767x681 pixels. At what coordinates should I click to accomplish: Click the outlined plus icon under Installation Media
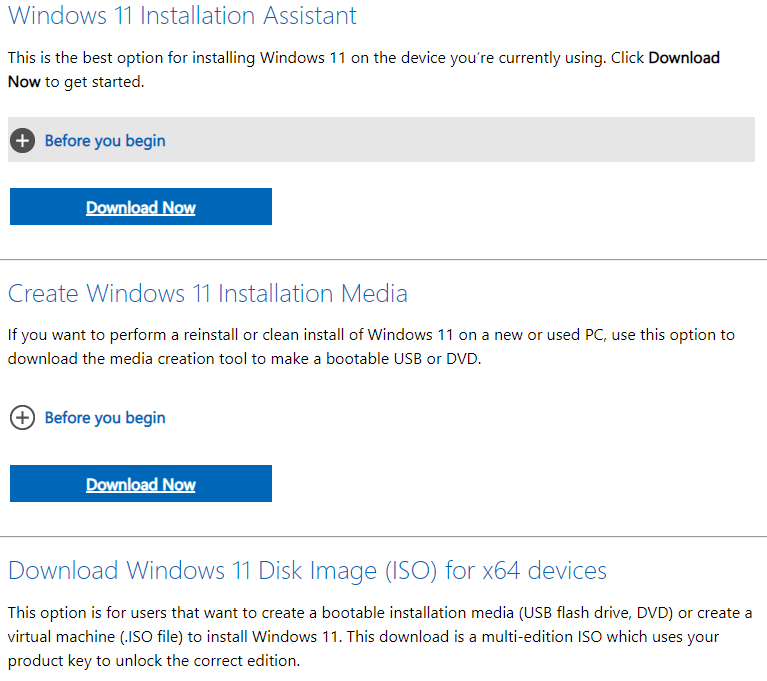pyautogui.click(x=23, y=418)
